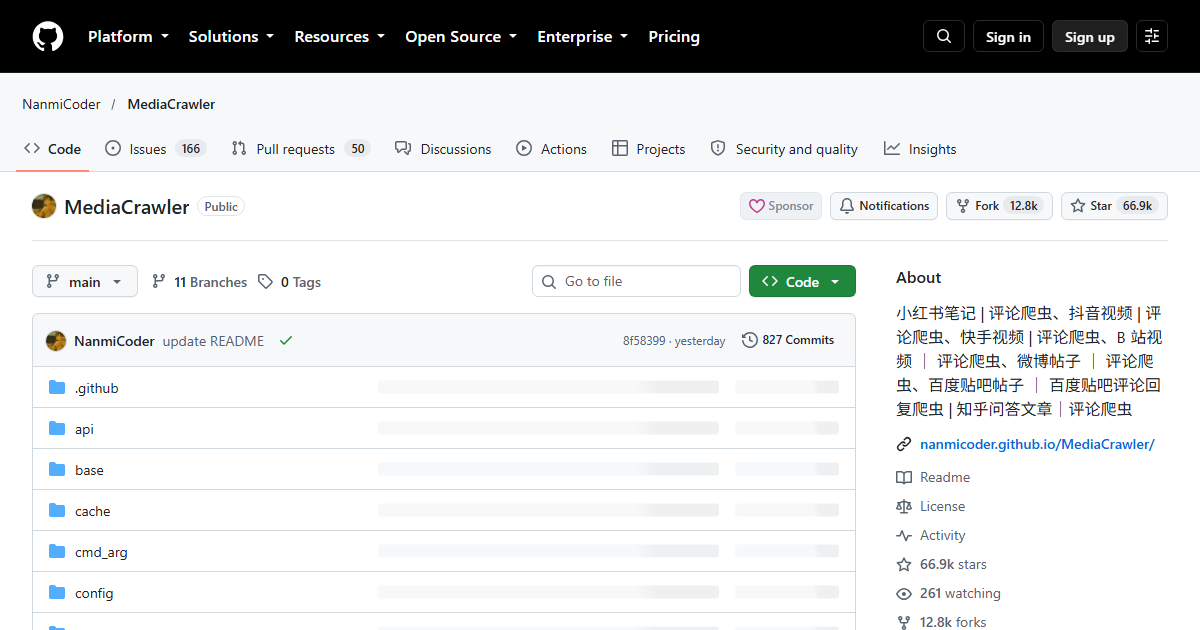1200x630 pixels.
Task: Go to the GitHub homepage logo
Action: pos(48,37)
